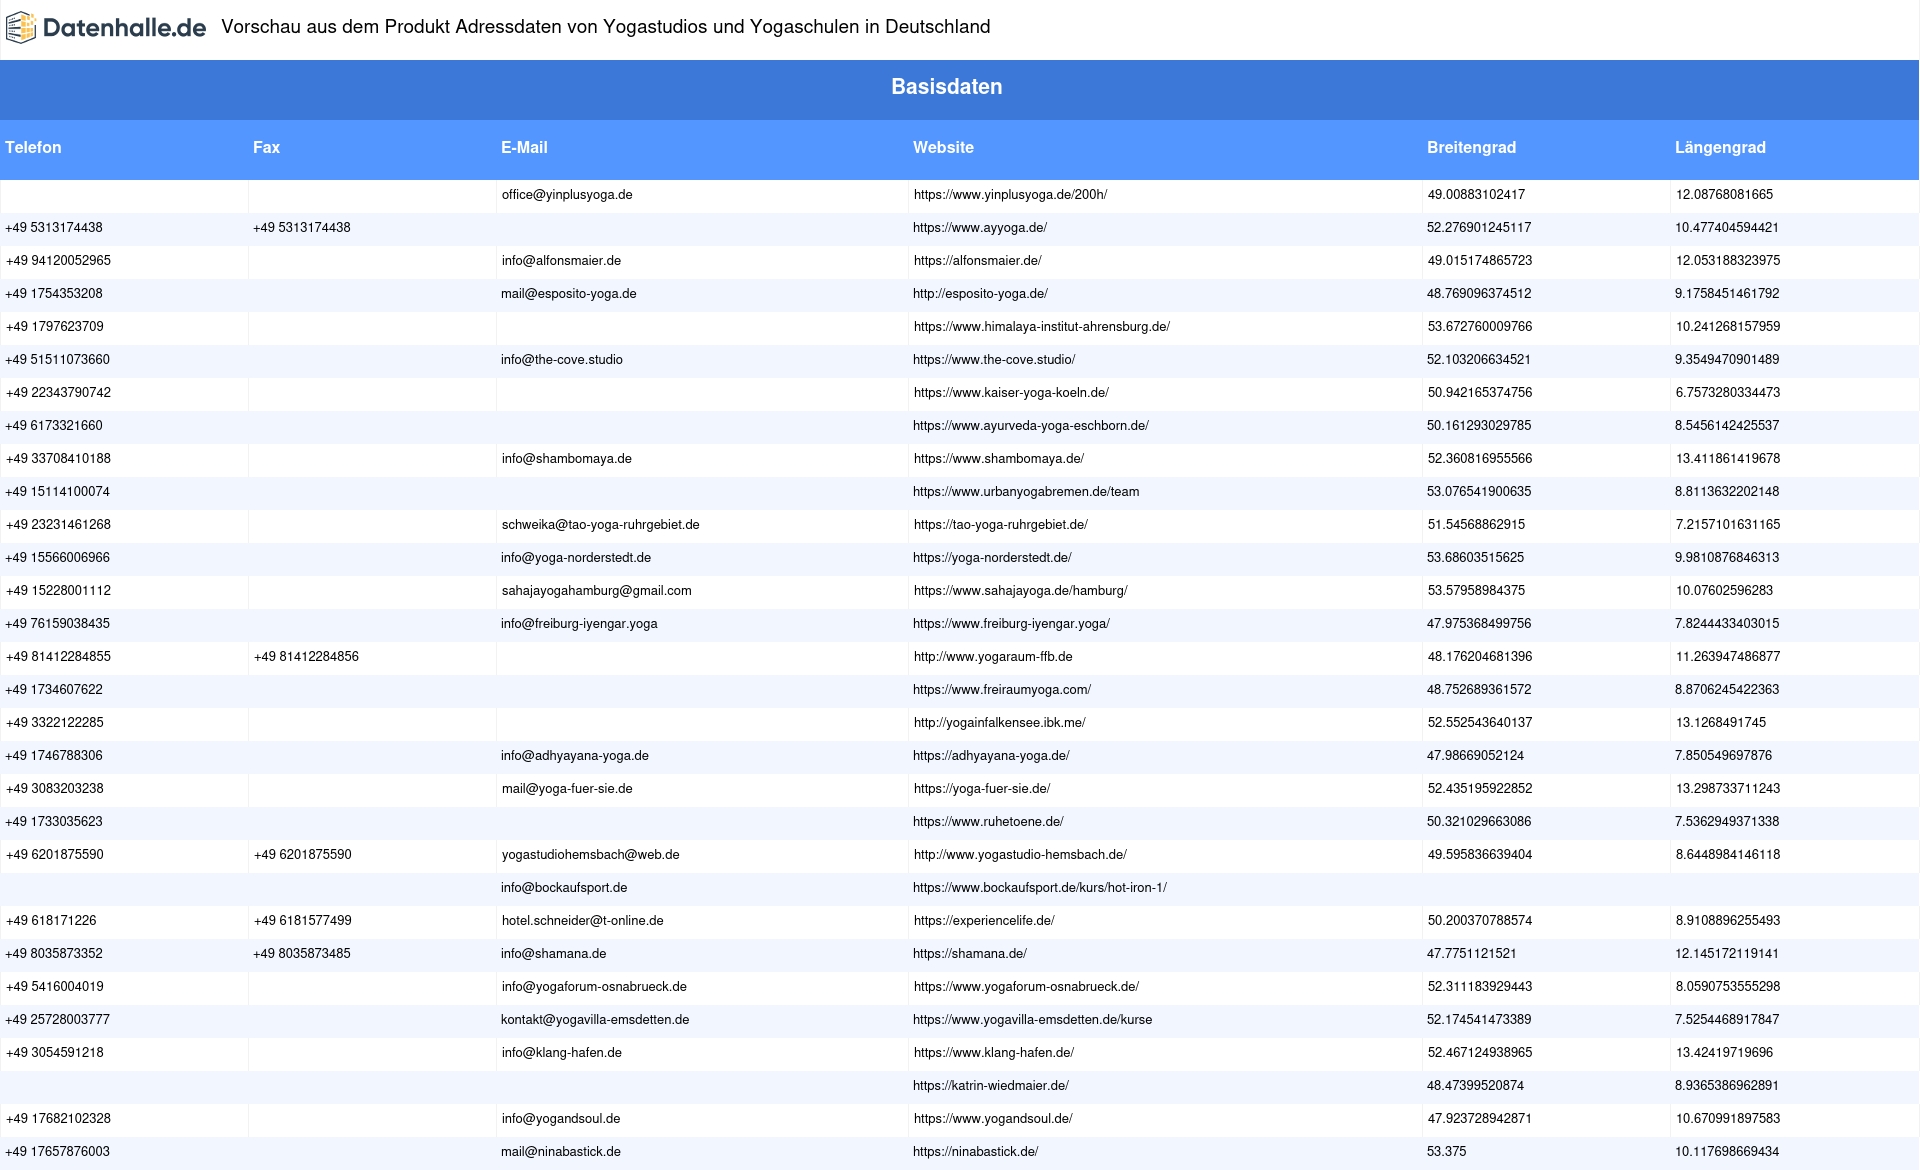Select phone +49 6173321660

pyautogui.click(x=54, y=426)
